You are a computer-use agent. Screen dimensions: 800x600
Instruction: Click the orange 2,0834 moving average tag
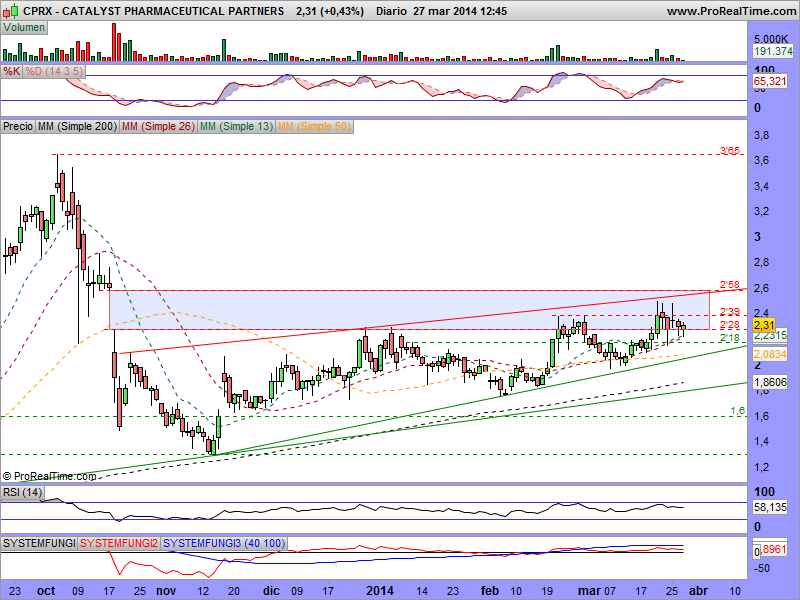[768, 355]
